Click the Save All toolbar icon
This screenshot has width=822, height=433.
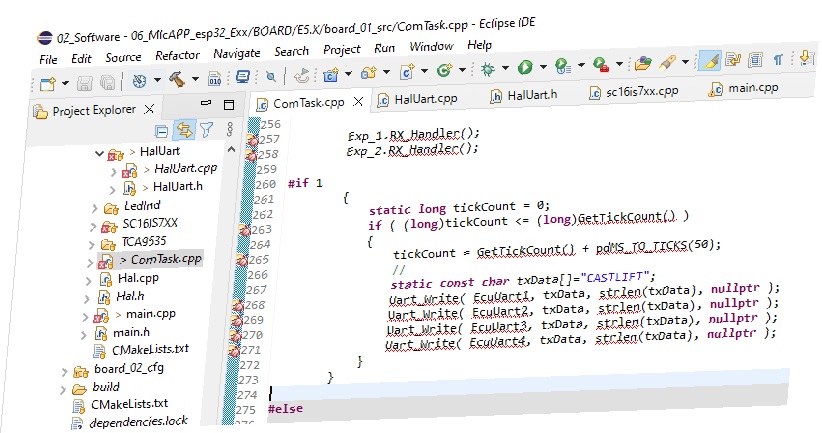click(107, 82)
